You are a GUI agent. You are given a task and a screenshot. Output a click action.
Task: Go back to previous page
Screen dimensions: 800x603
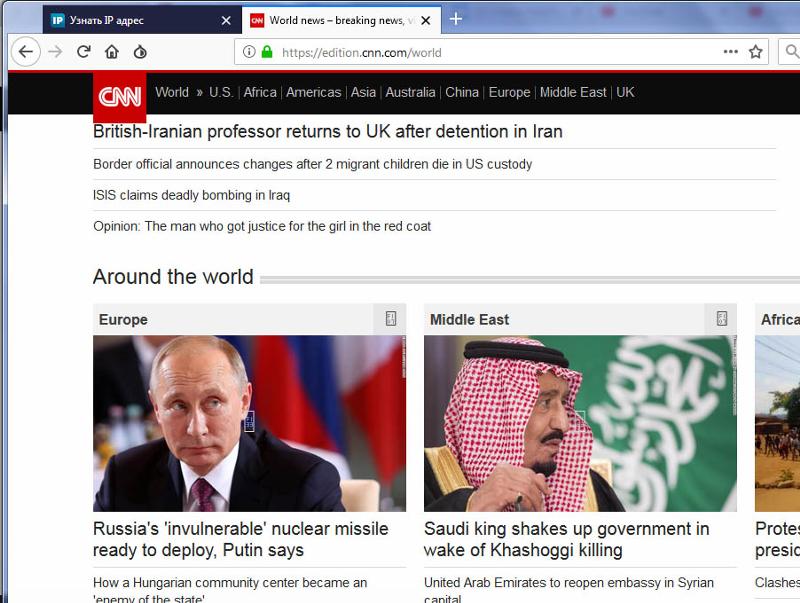pyautogui.click(x=26, y=52)
